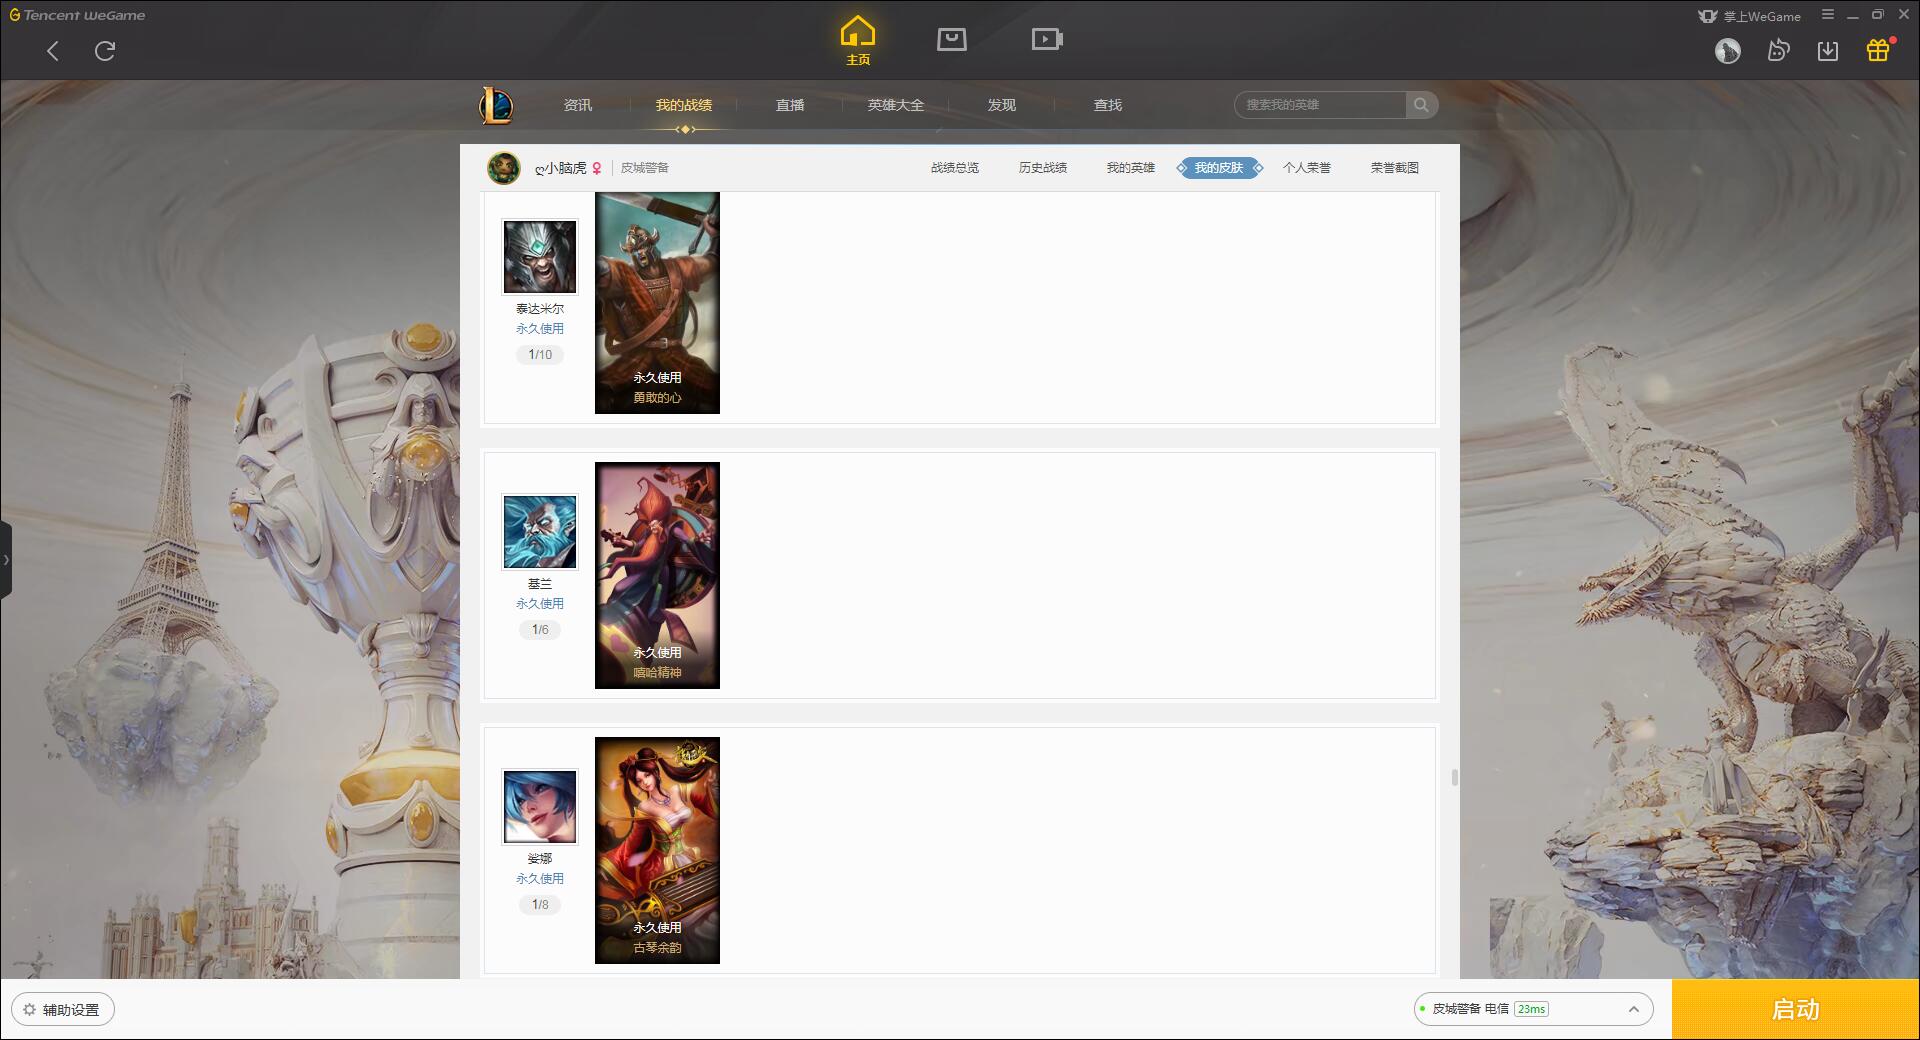Viewport: 1920px width, 1040px height.
Task: Open the 我的英雄 sub-tab
Action: pos(1131,168)
